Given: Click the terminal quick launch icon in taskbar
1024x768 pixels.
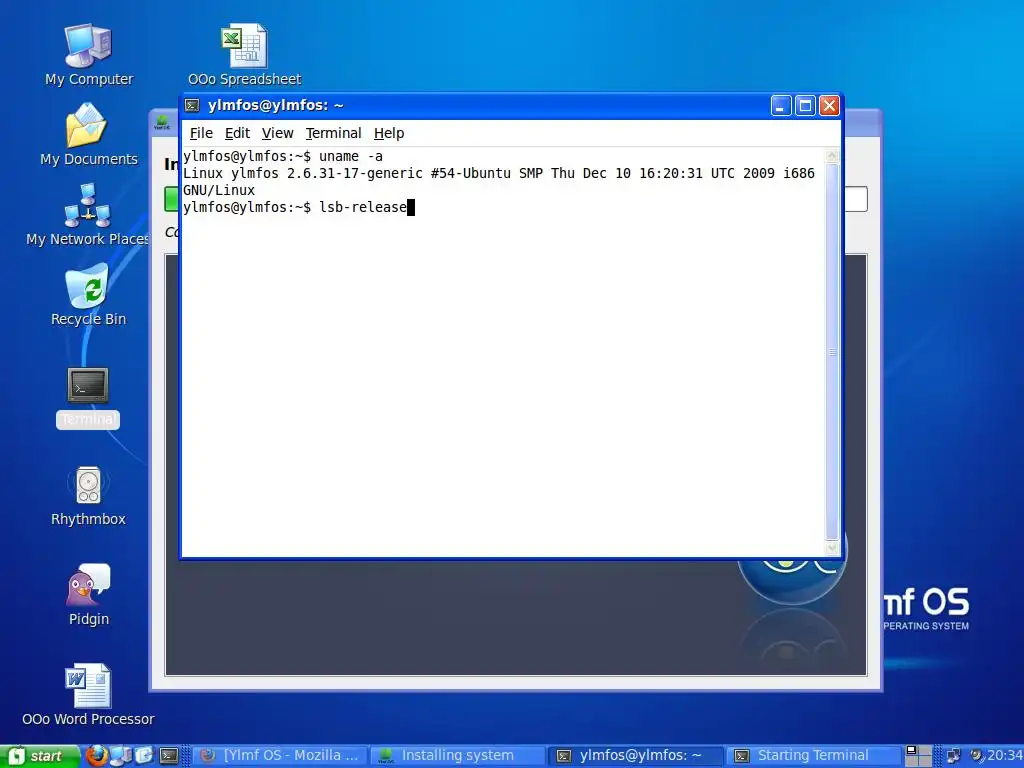Looking at the screenshot, I should 169,756.
